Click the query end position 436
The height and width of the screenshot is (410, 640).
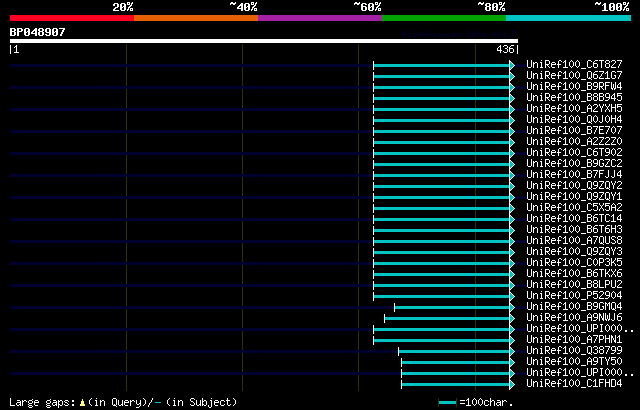505,49
